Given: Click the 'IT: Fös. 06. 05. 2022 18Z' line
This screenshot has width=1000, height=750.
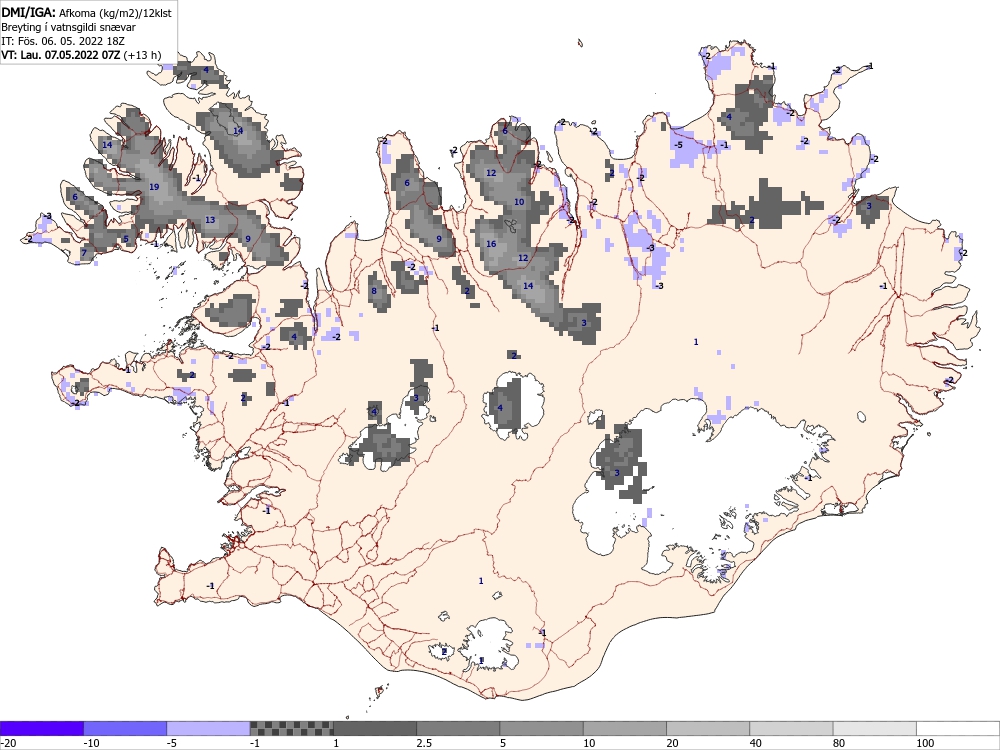Looking at the screenshot, I should 63,41.
